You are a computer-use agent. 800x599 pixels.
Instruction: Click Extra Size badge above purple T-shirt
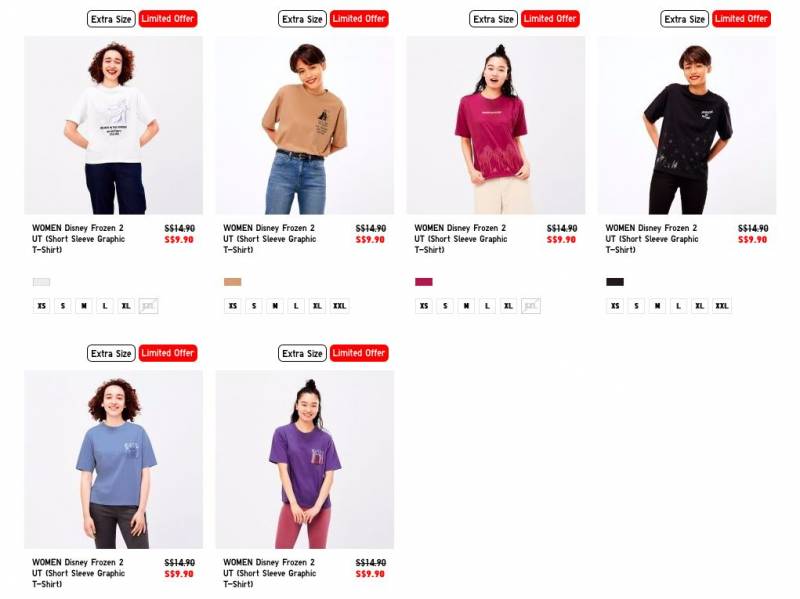pos(302,353)
